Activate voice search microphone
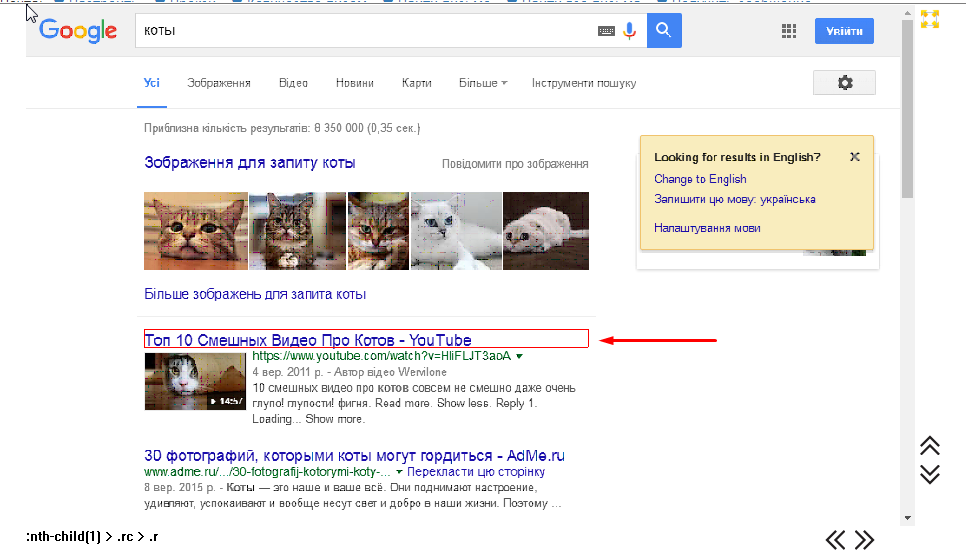Screen dimensions: 966x553 (630, 31)
